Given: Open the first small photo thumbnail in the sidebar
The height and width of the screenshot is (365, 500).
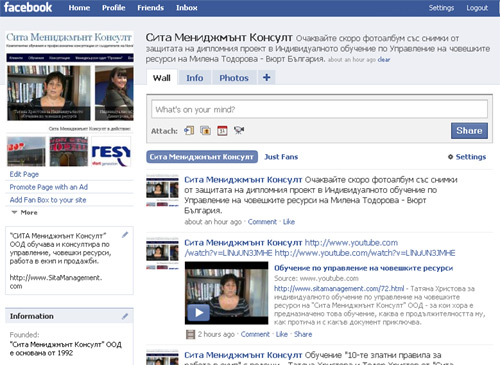Looking at the screenshot, I should pyautogui.click(x=26, y=151).
